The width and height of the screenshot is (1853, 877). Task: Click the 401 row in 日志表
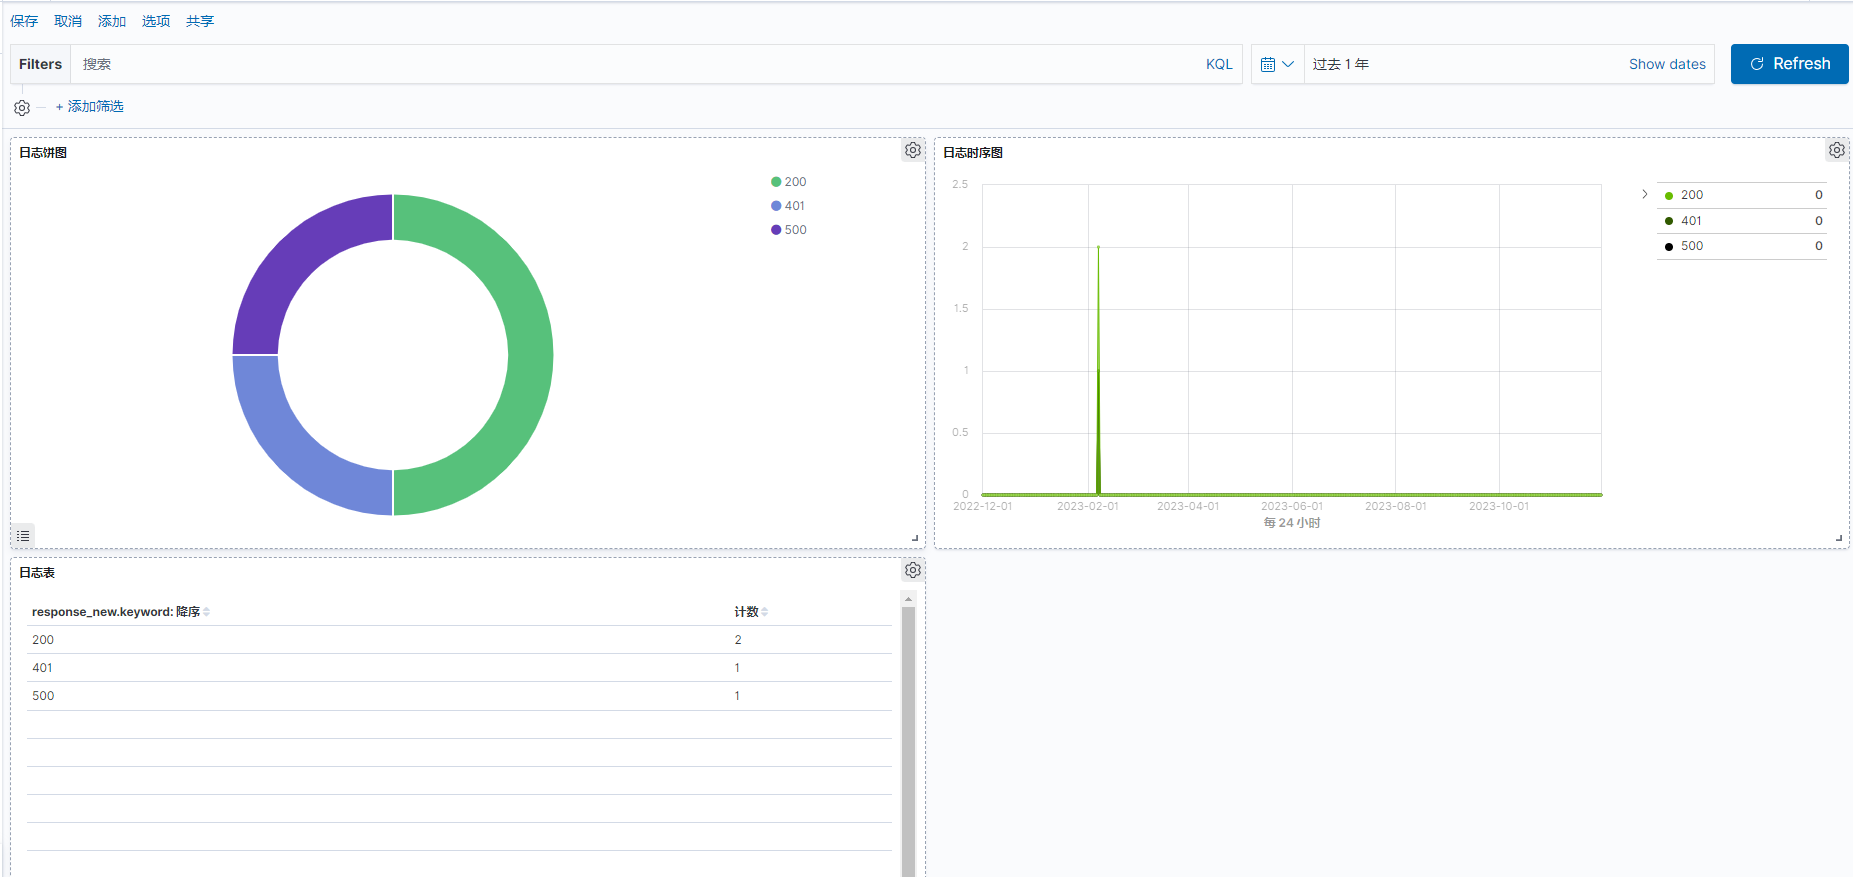pyautogui.click(x=459, y=668)
